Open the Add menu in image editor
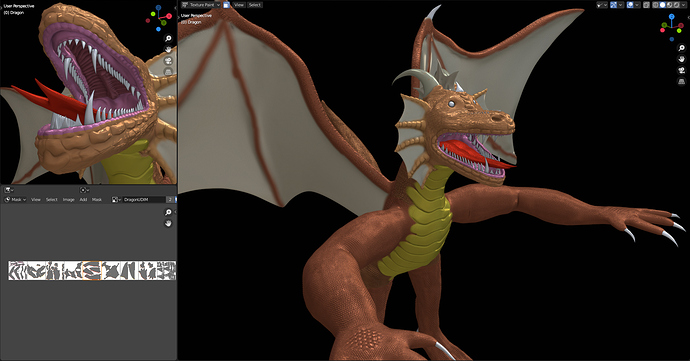 [x=83, y=199]
